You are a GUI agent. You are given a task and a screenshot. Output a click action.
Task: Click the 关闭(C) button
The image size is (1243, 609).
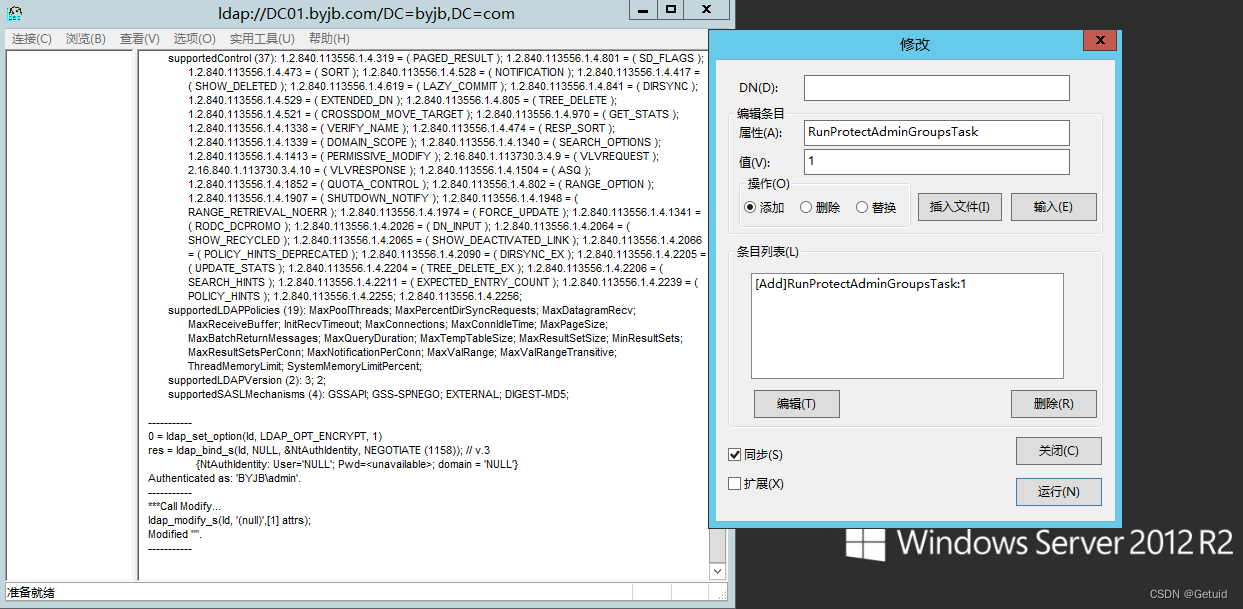pyautogui.click(x=1059, y=451)
